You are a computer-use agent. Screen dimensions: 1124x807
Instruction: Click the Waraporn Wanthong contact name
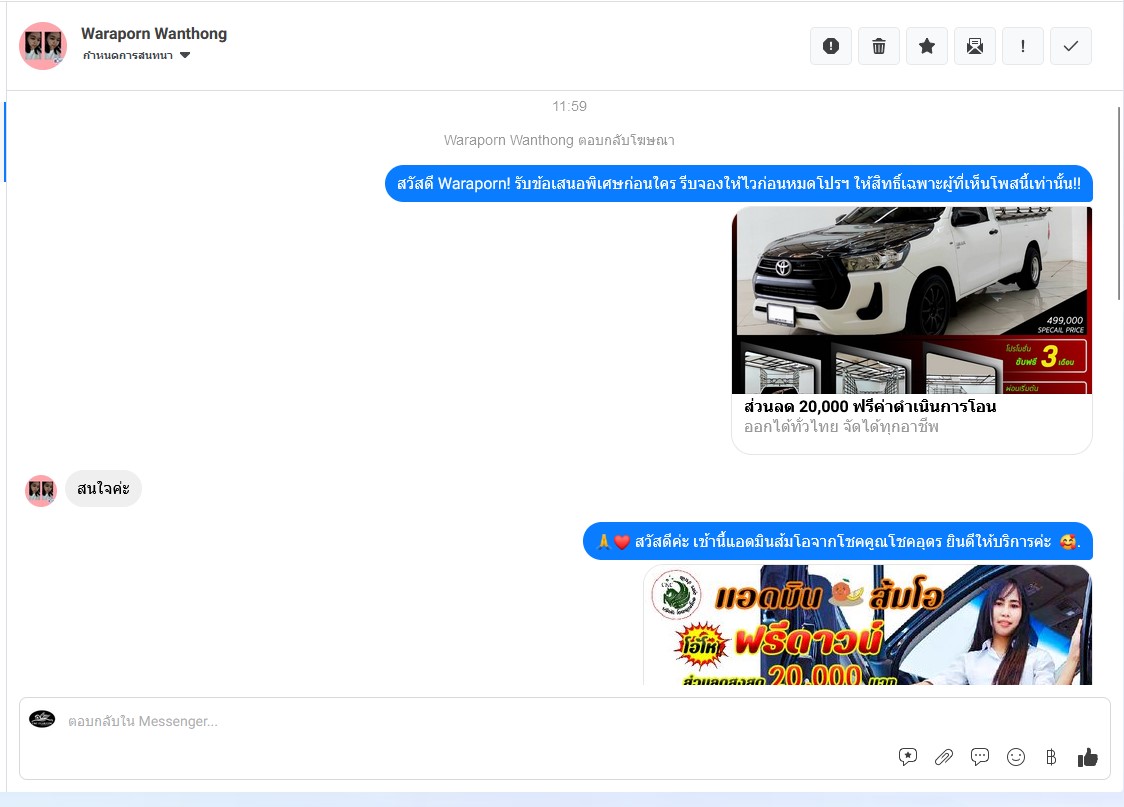(x=154, y=34)
